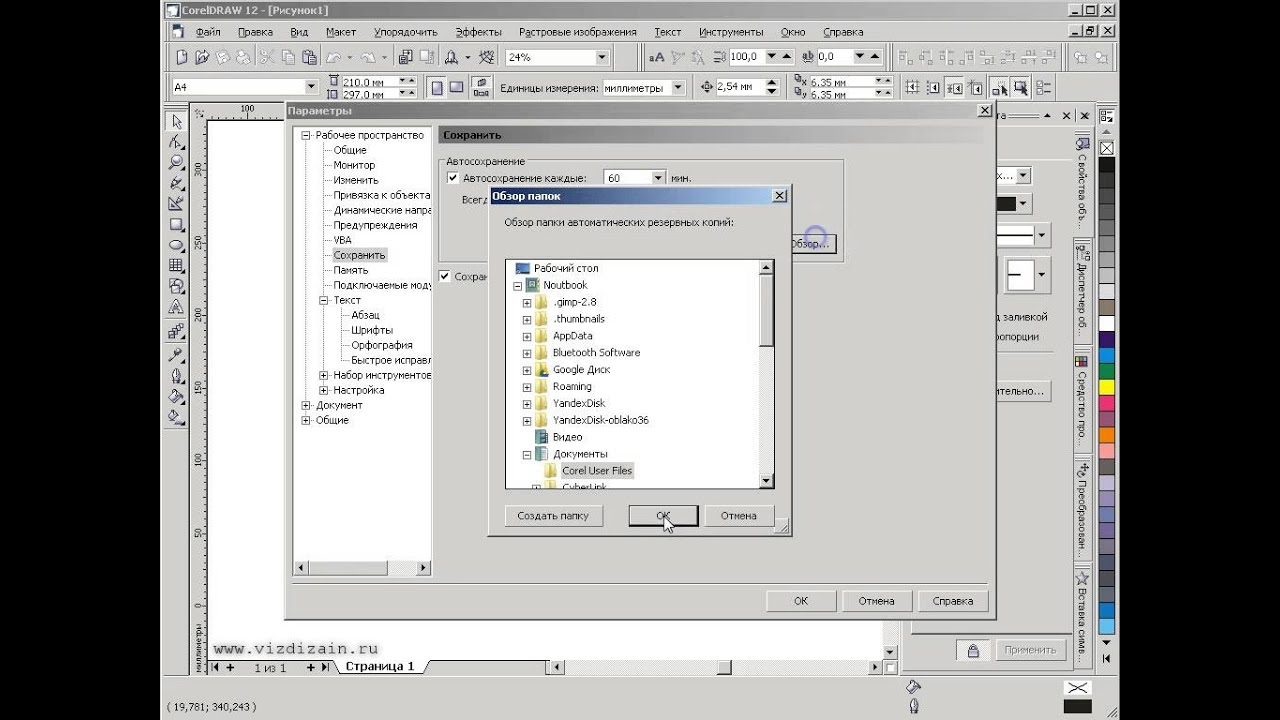Click the Применить button in docker
Image resolution: width=1280 pixels, height=720 pixels.
[1030, 650]
